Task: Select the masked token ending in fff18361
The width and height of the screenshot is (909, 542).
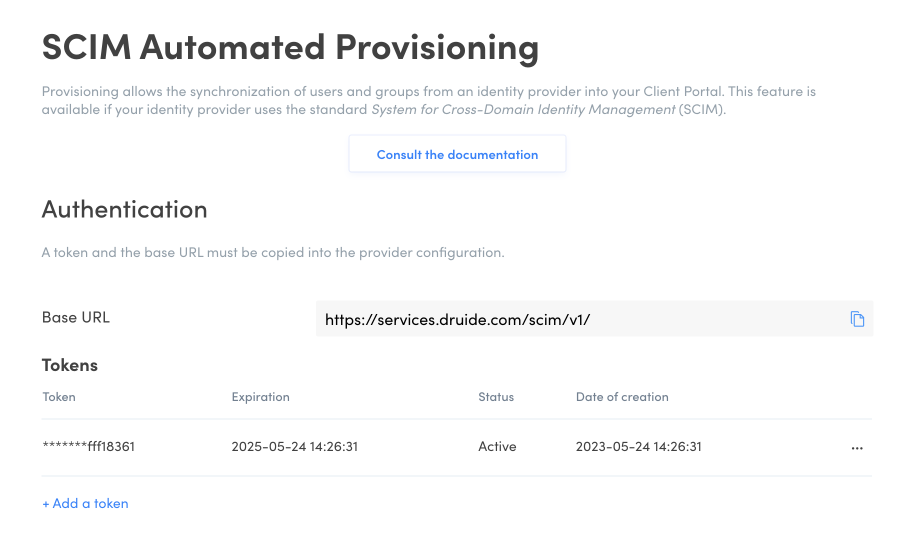Action: tap(89, 447)
